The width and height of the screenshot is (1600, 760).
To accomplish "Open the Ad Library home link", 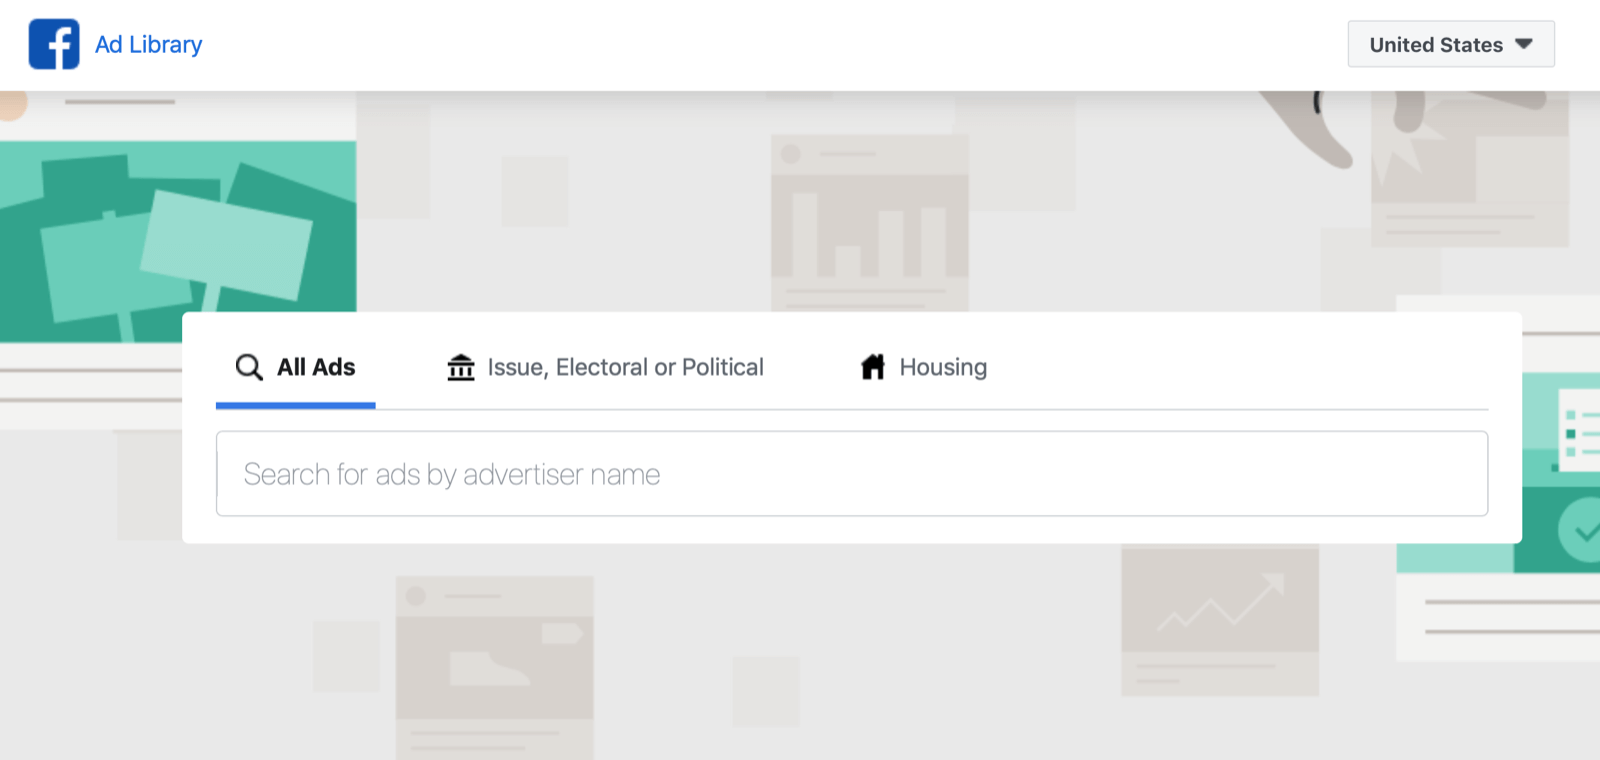I will point(148,45).
